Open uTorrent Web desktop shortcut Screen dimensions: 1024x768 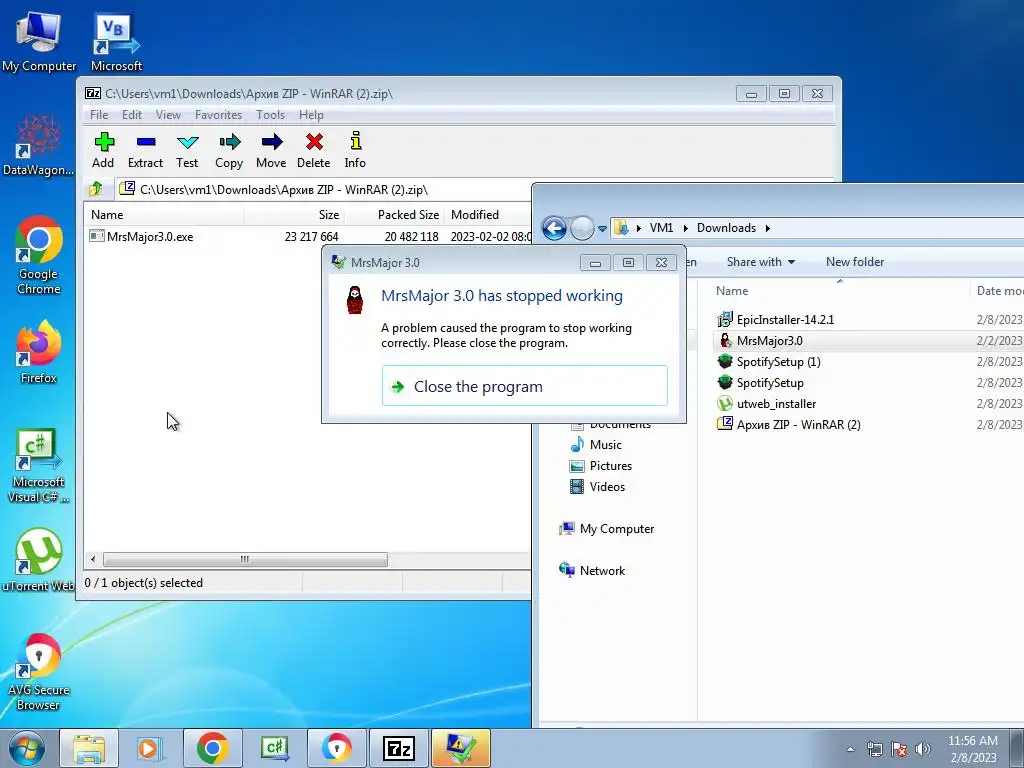38,560
